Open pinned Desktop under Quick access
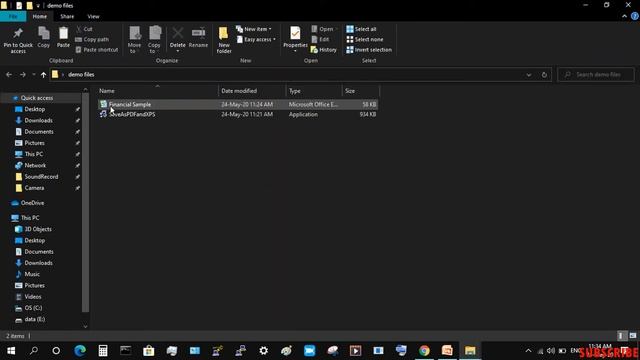 (x=35, y=109)
